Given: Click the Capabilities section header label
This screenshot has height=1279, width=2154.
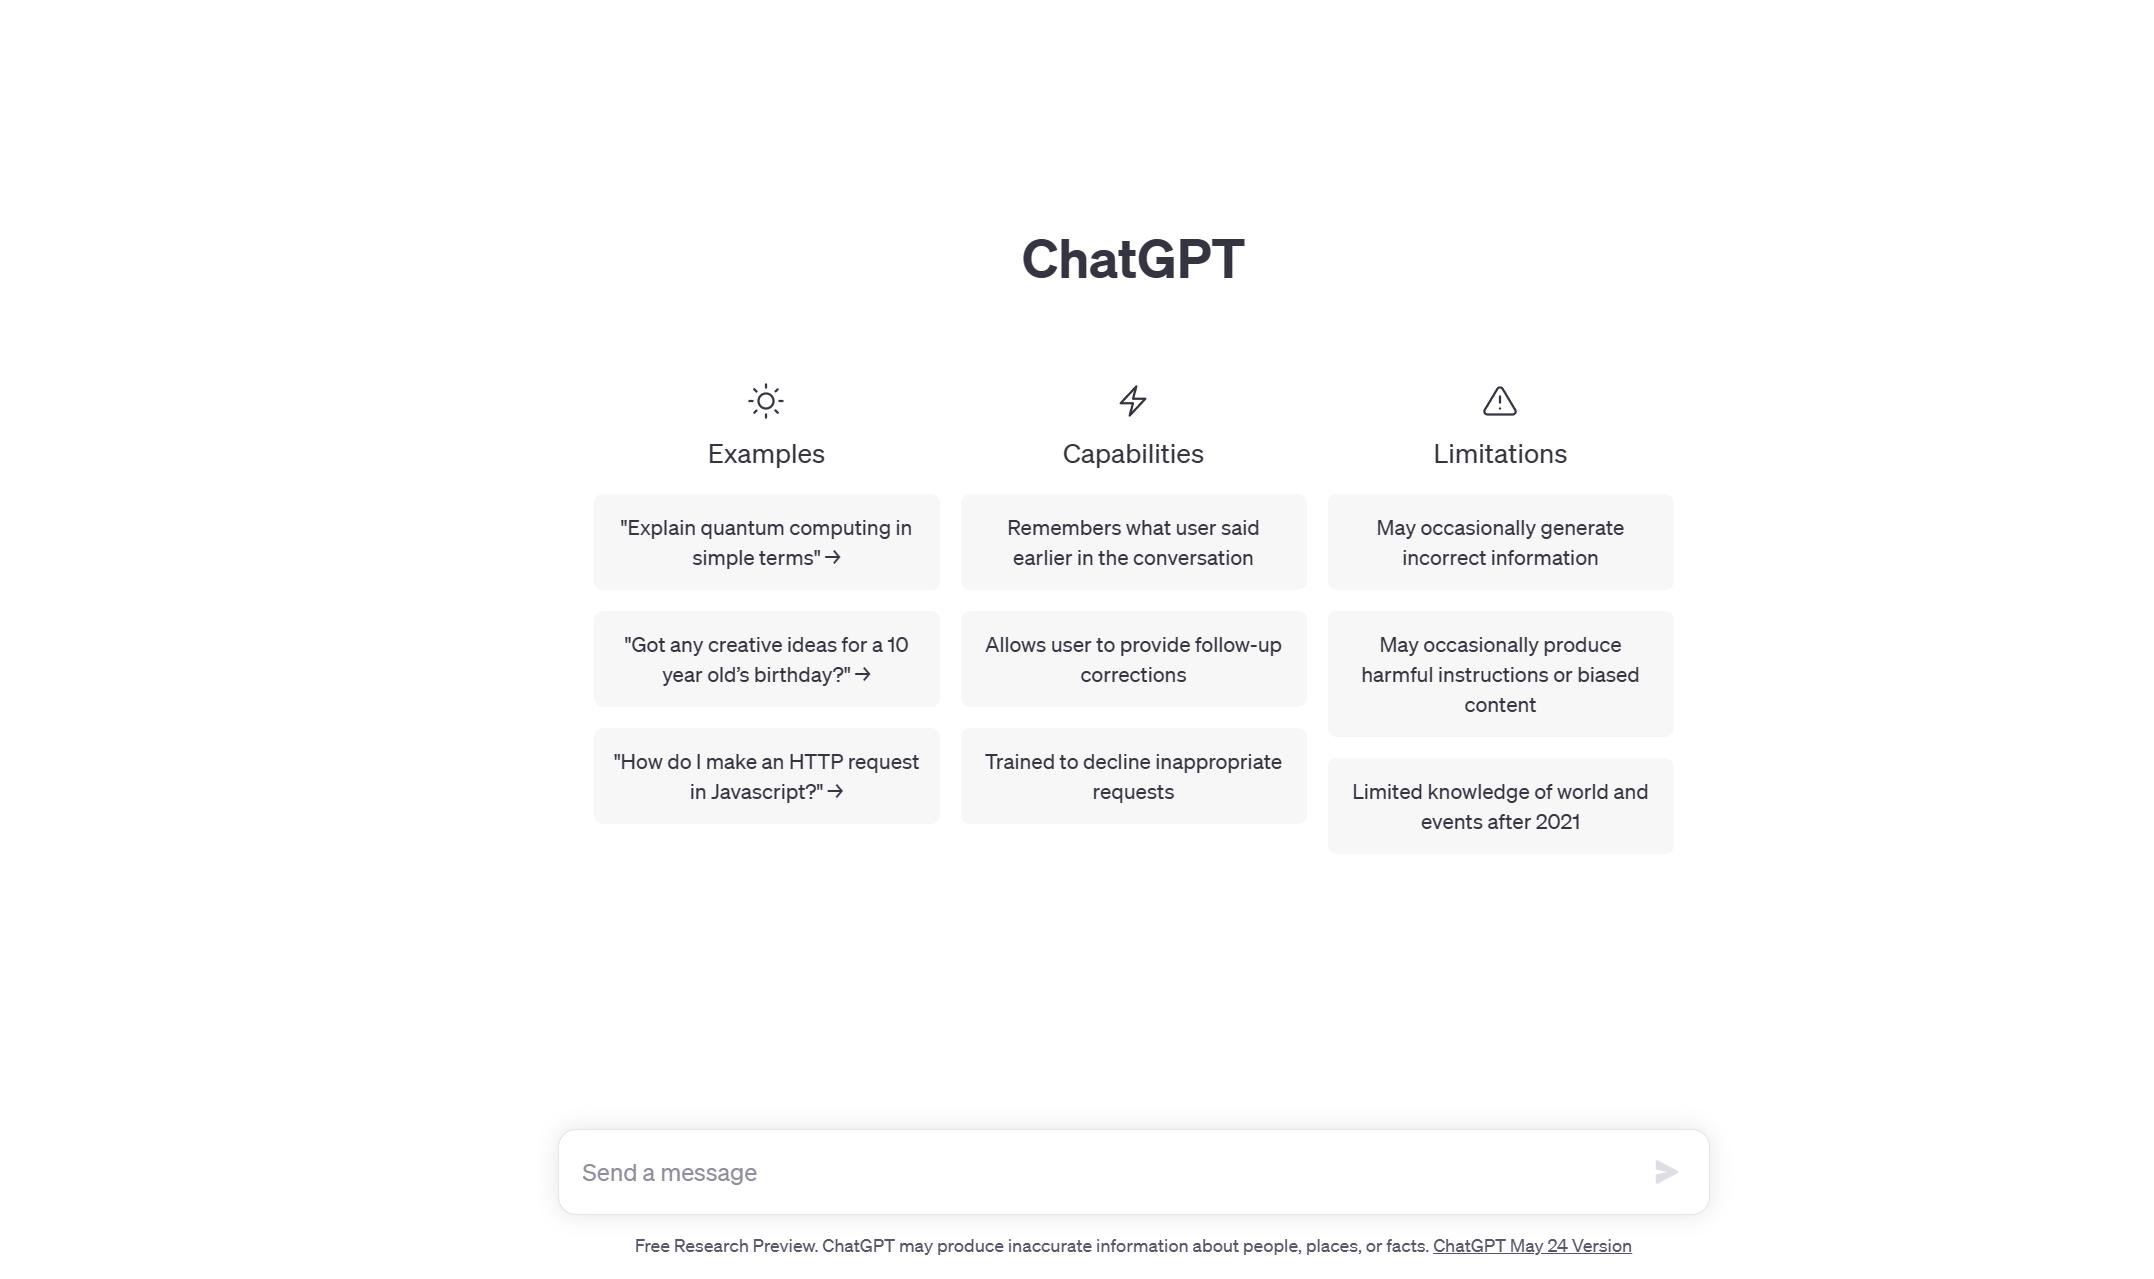Looking at the screenshot, I should click(x=1133, y=454).
